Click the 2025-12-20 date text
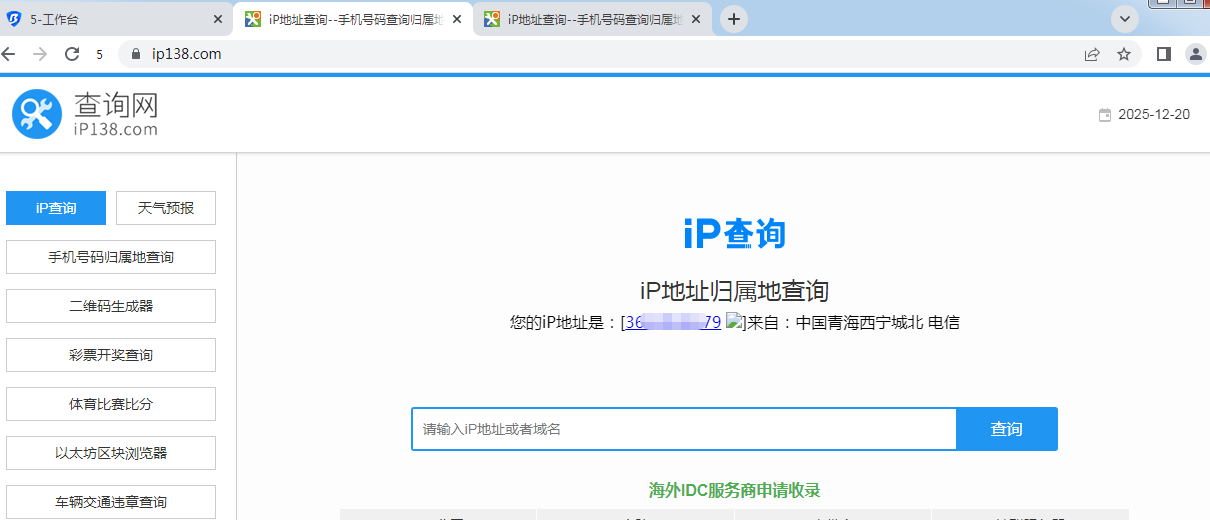The height and width of the screenshot is (520, 1210). click(x=1154, y=115)
